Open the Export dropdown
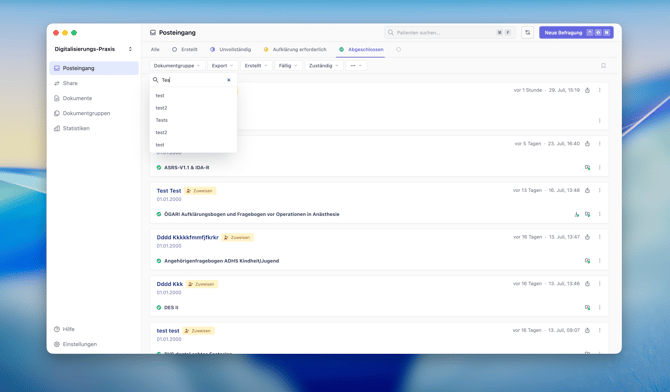670x392 pixels. [223, 65]
